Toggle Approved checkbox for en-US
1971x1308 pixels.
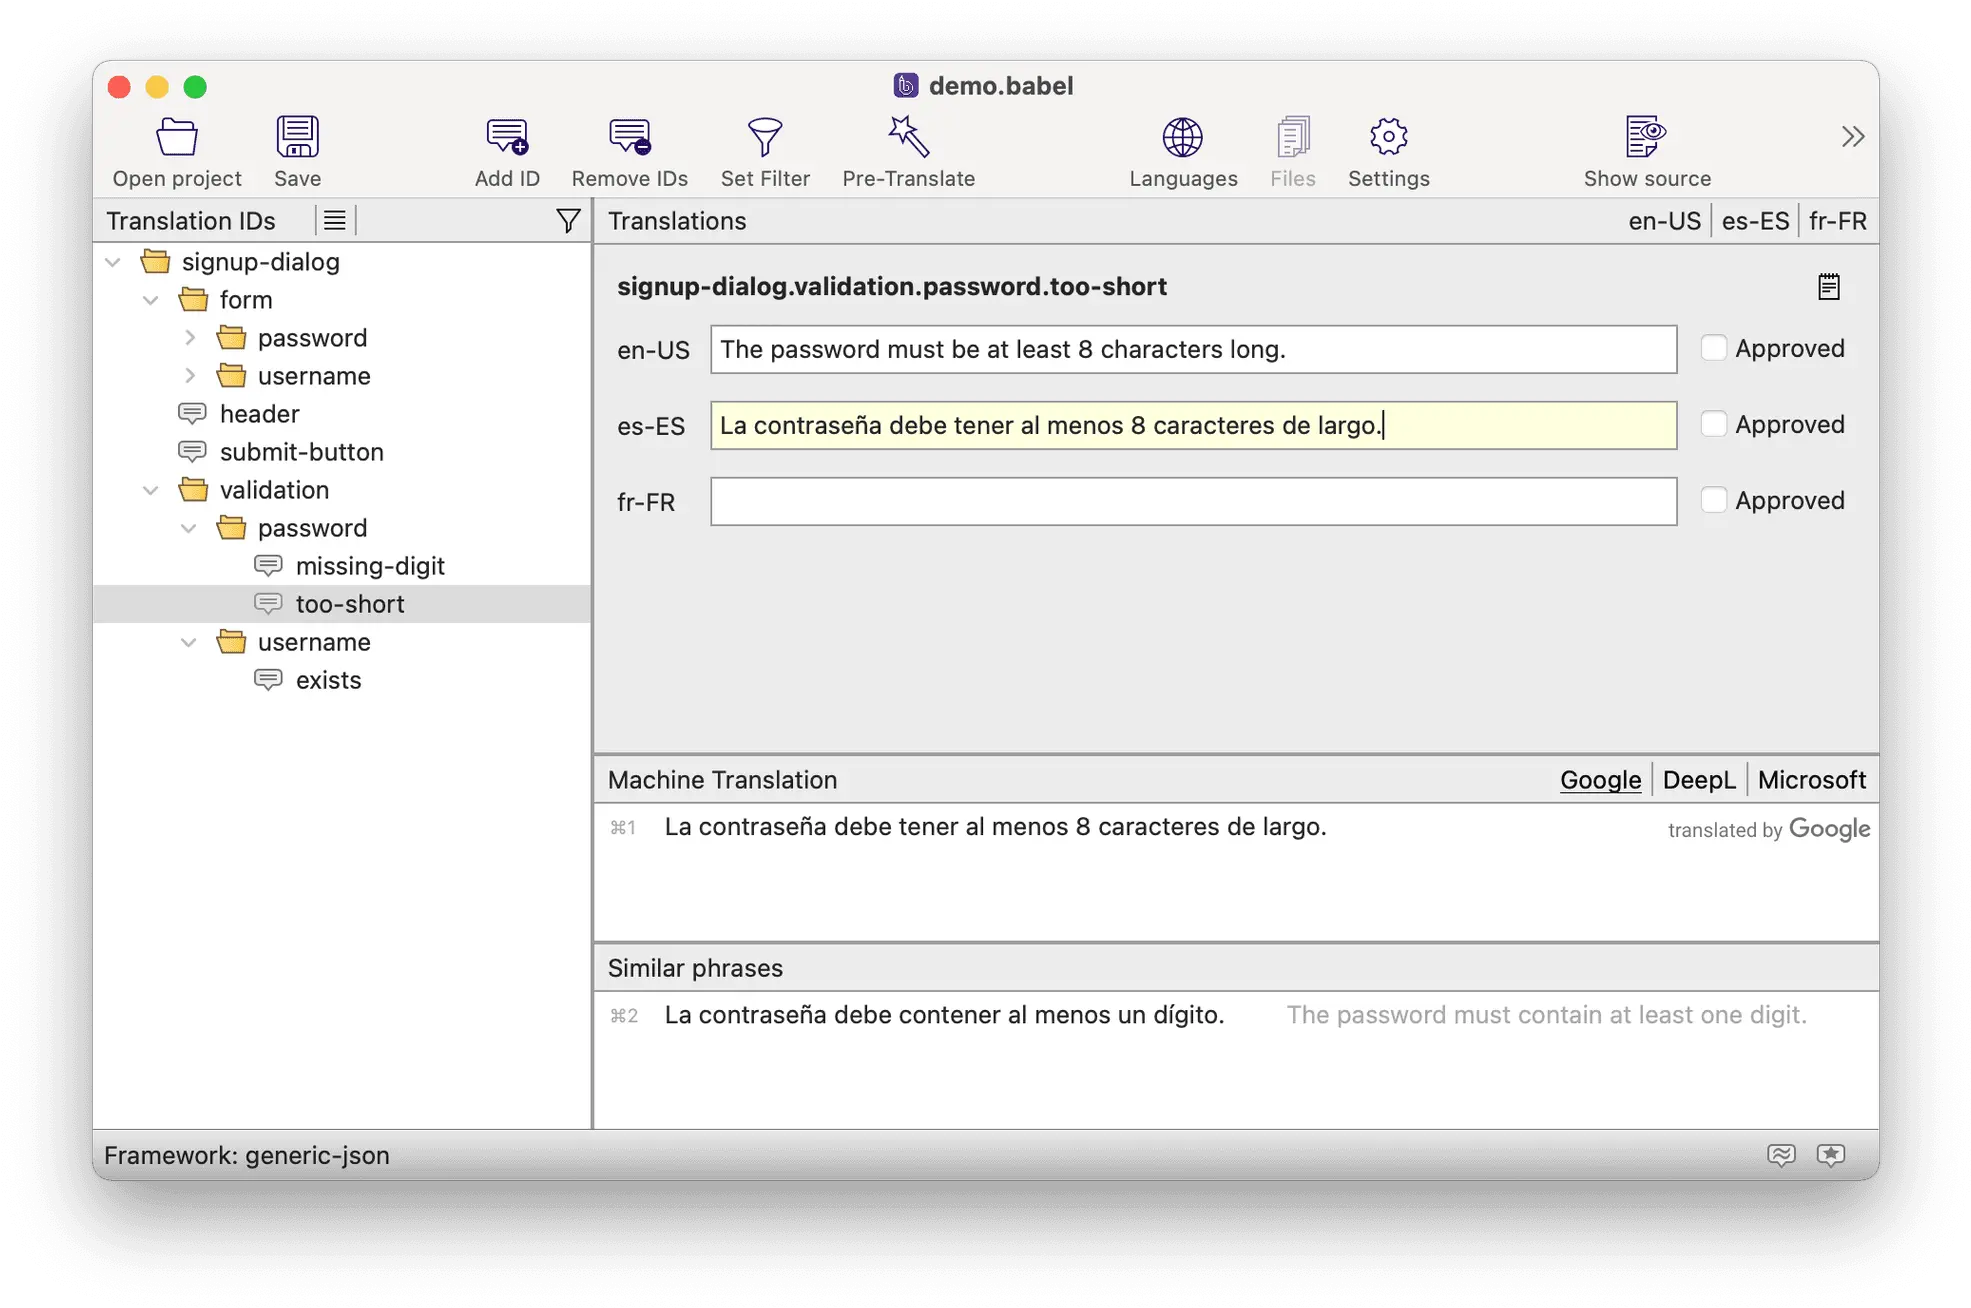[1713, 347]
